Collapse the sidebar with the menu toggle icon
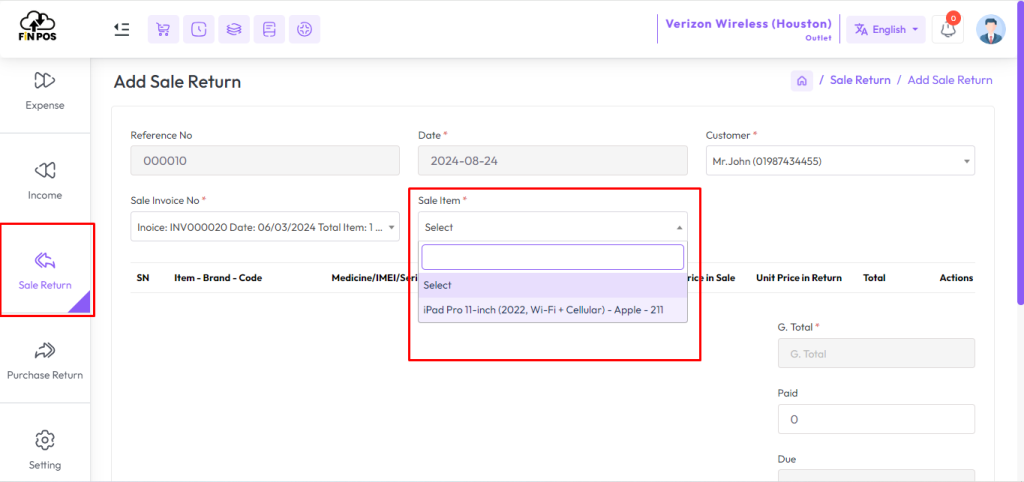This screenshot has width=1024, height=482. pos(121,29)
